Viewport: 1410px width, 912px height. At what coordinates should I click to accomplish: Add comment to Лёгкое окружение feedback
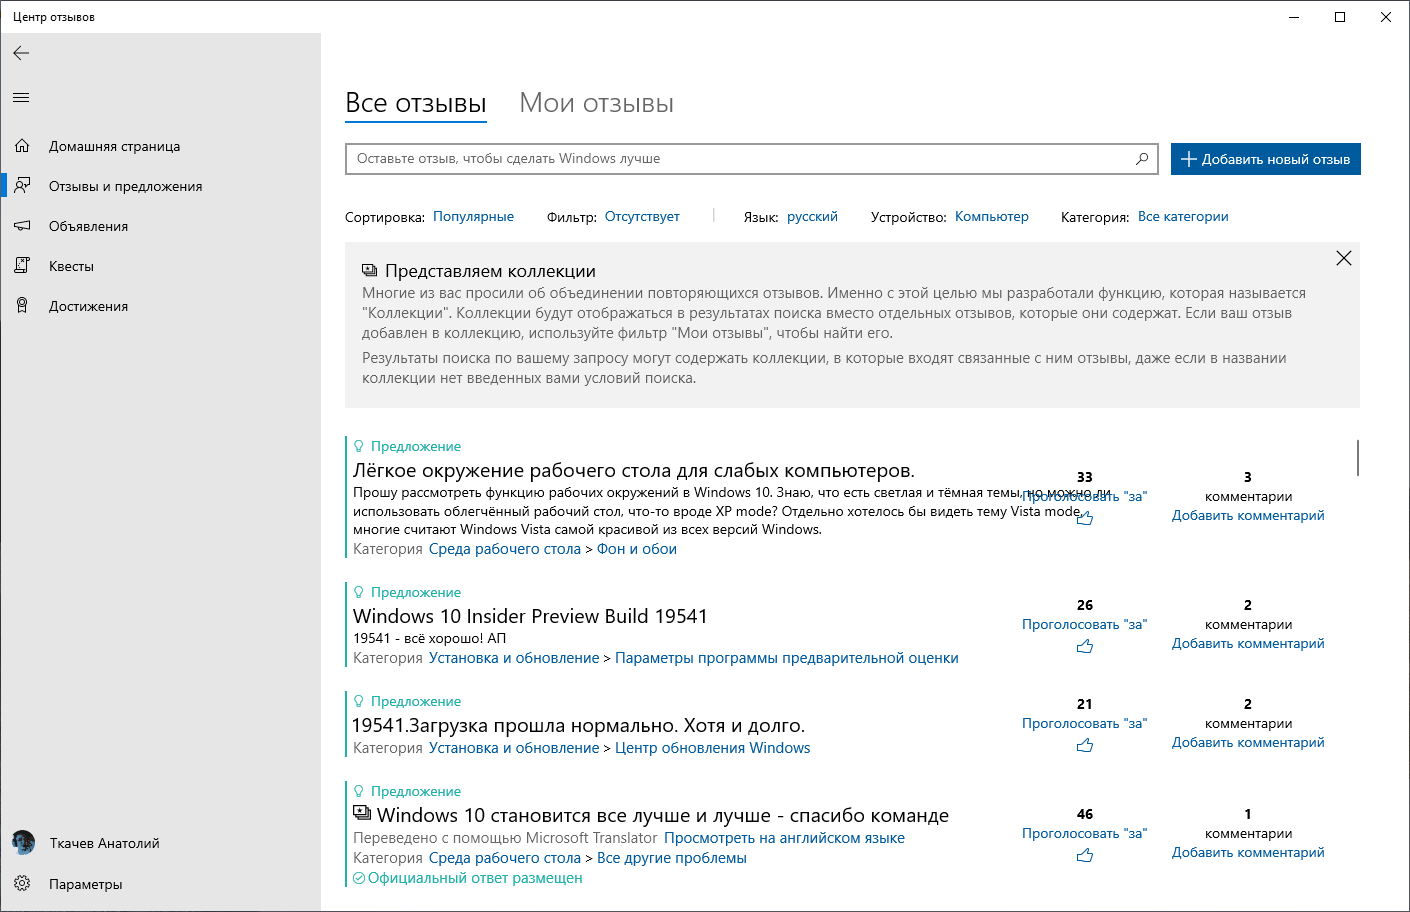(1248, 515)
